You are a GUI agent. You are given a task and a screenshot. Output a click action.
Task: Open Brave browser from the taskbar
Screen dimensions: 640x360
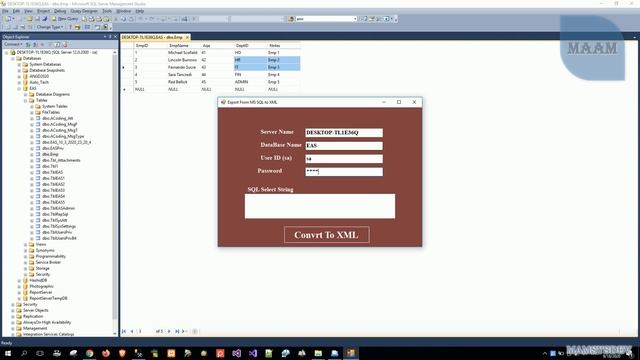[122, 353]
